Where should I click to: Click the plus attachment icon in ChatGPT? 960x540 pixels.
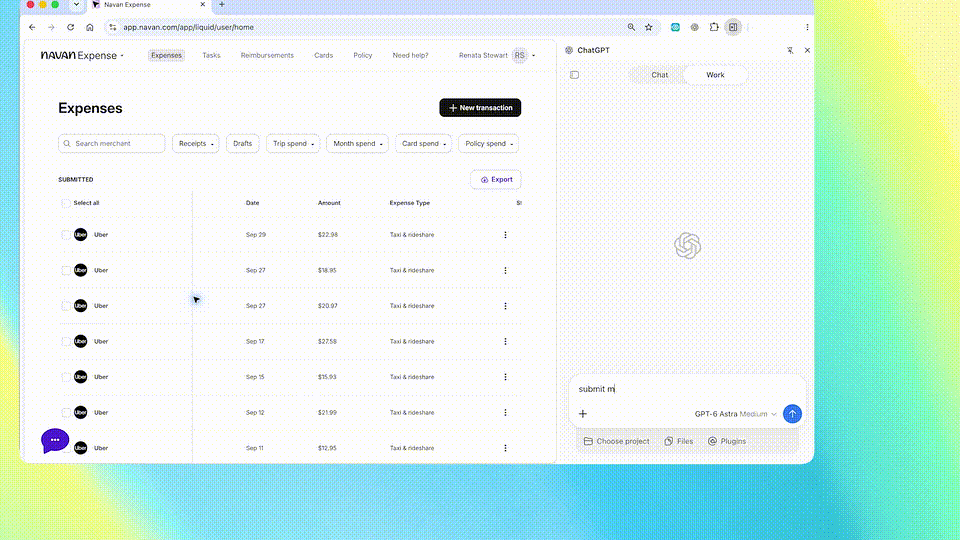[583, 414]
